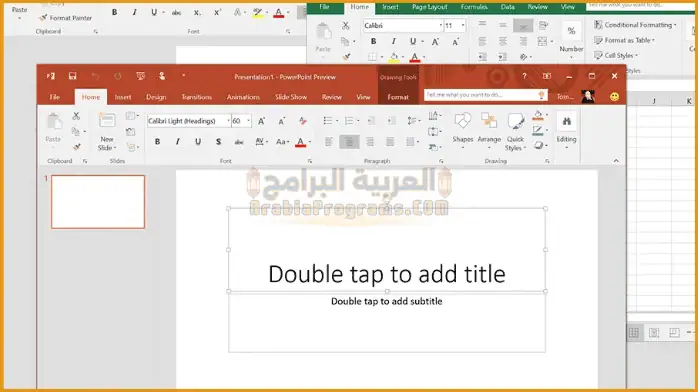Click the New Slide icon

point(107,121)
